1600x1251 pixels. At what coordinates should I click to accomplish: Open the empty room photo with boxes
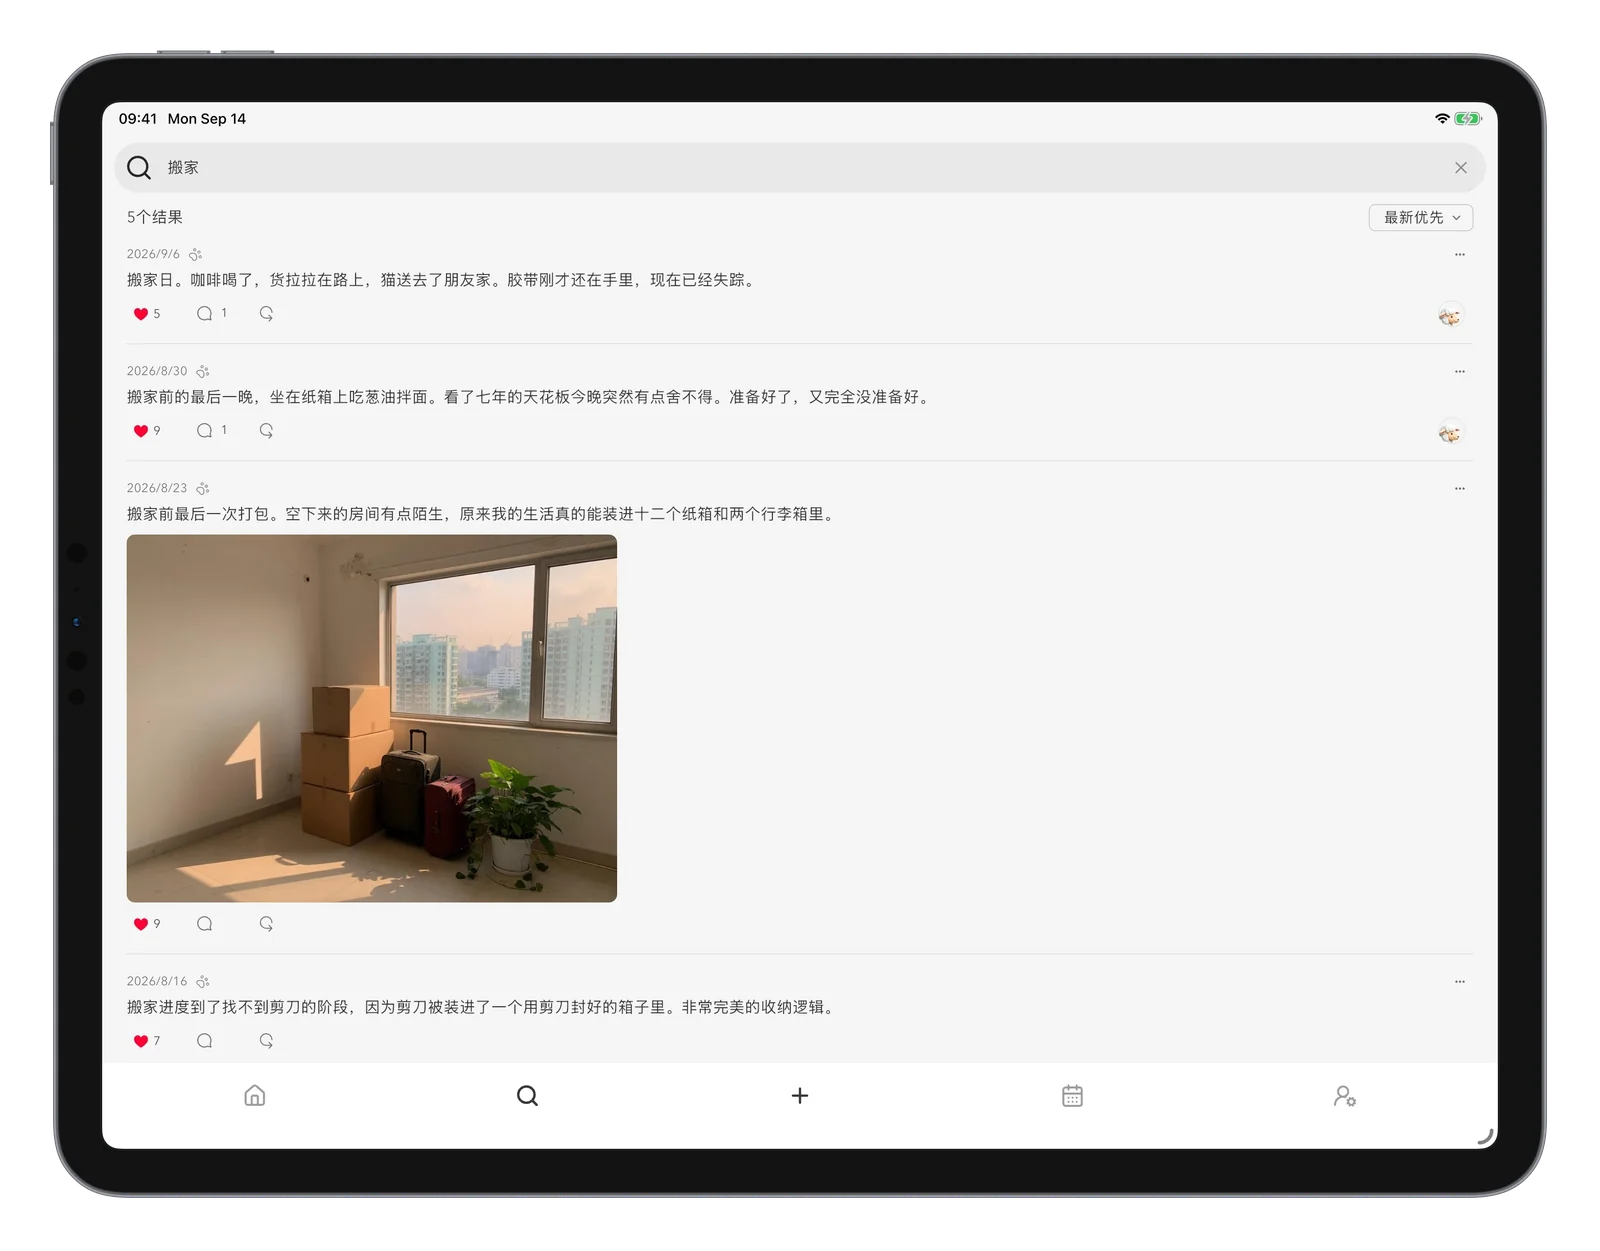pyautogui.click(x=372, y=718)
